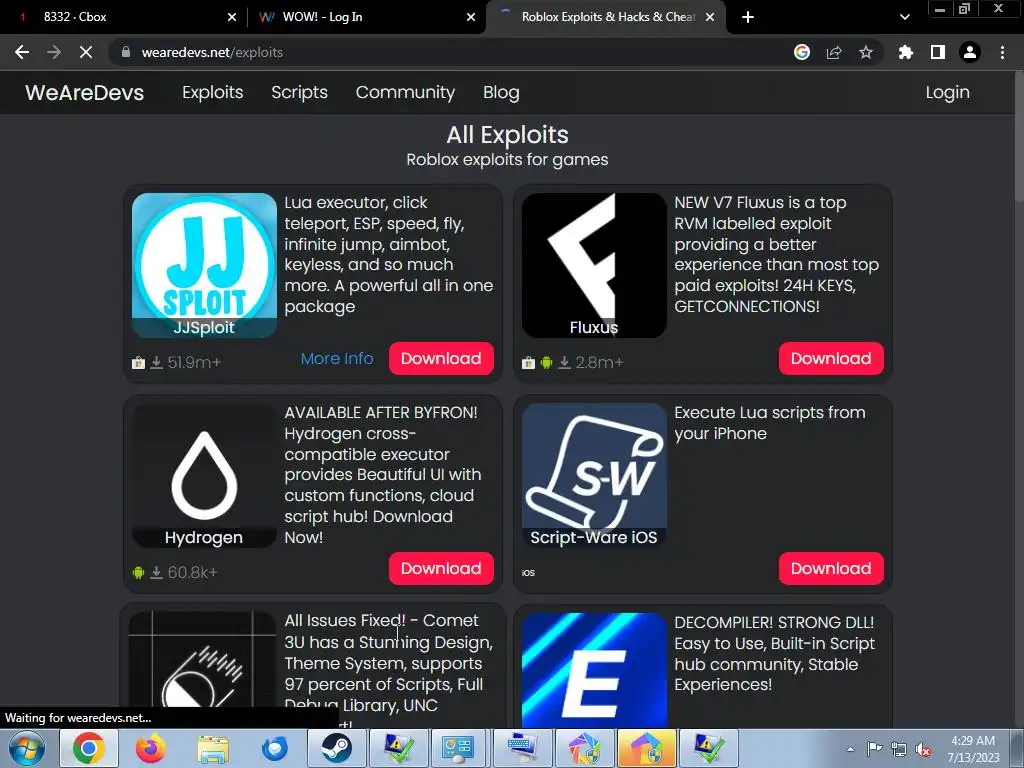Click the JJSploit thumbnail
This screenshot has width=1024, height=768.
(x=204, y=265)
